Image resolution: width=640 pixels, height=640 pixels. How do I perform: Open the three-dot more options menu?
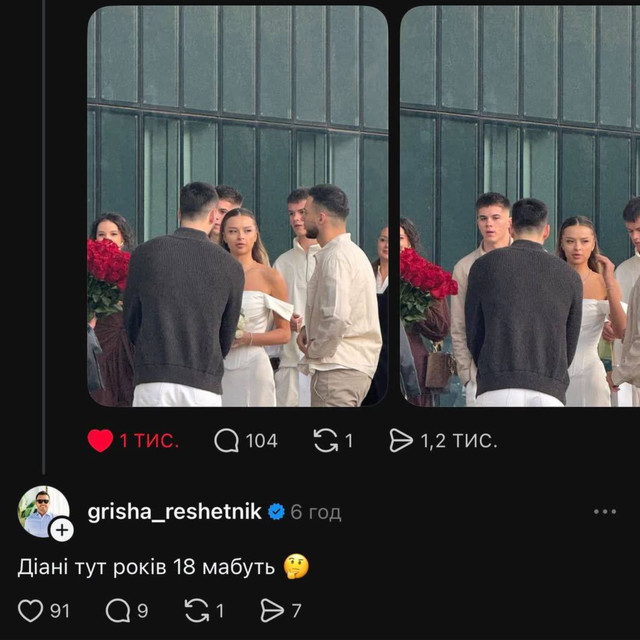click(605, 512)
